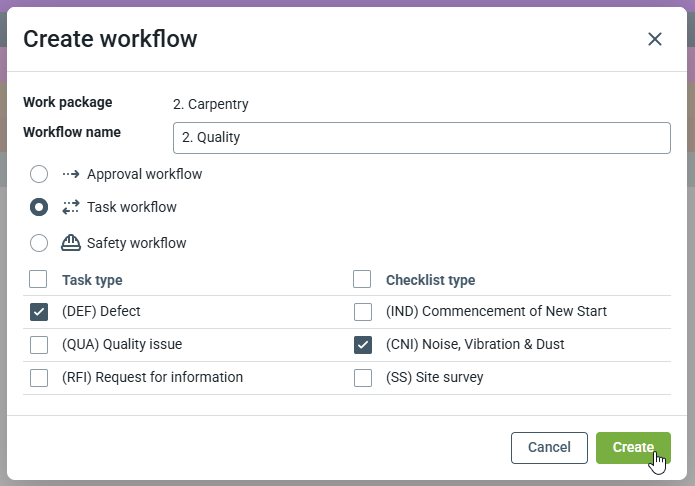Click the green Create button
Image resolution: width=695 pixels, height=486 pixels.
point(632,448)
